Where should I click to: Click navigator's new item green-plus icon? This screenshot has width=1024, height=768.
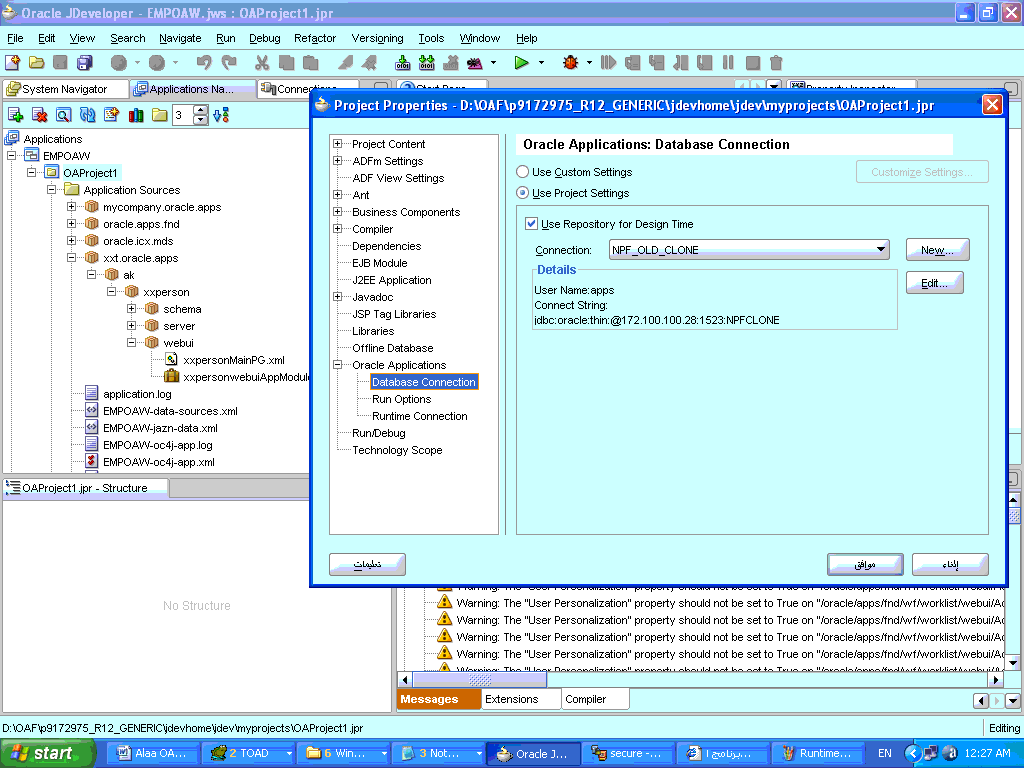[x=15, y=116]
